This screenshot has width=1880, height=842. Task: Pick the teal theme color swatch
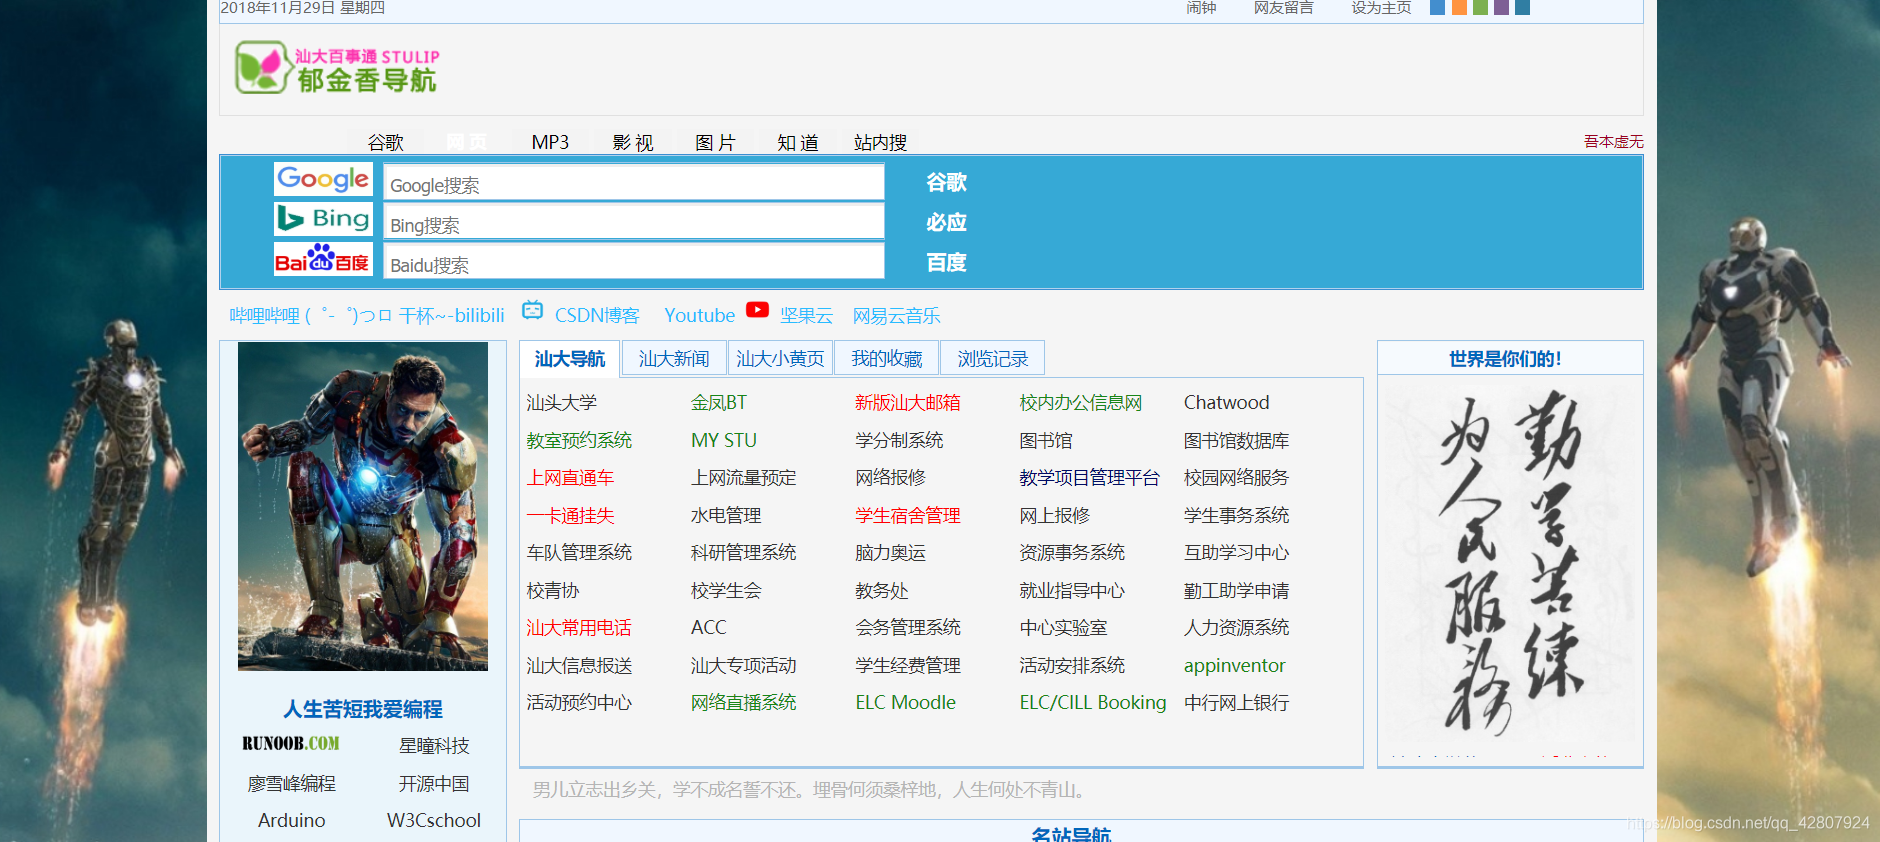click(x=1522, y=7)
